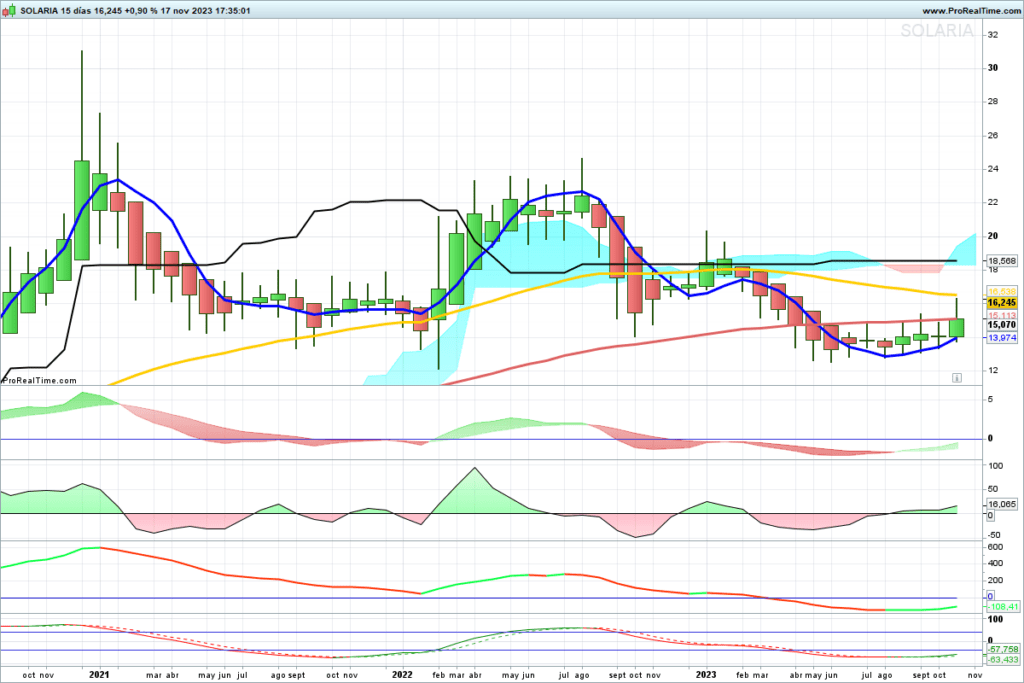Click the 15,070 price label on axis
The height and width of the screenshot is (683, 1024).
pos(1001,325)
